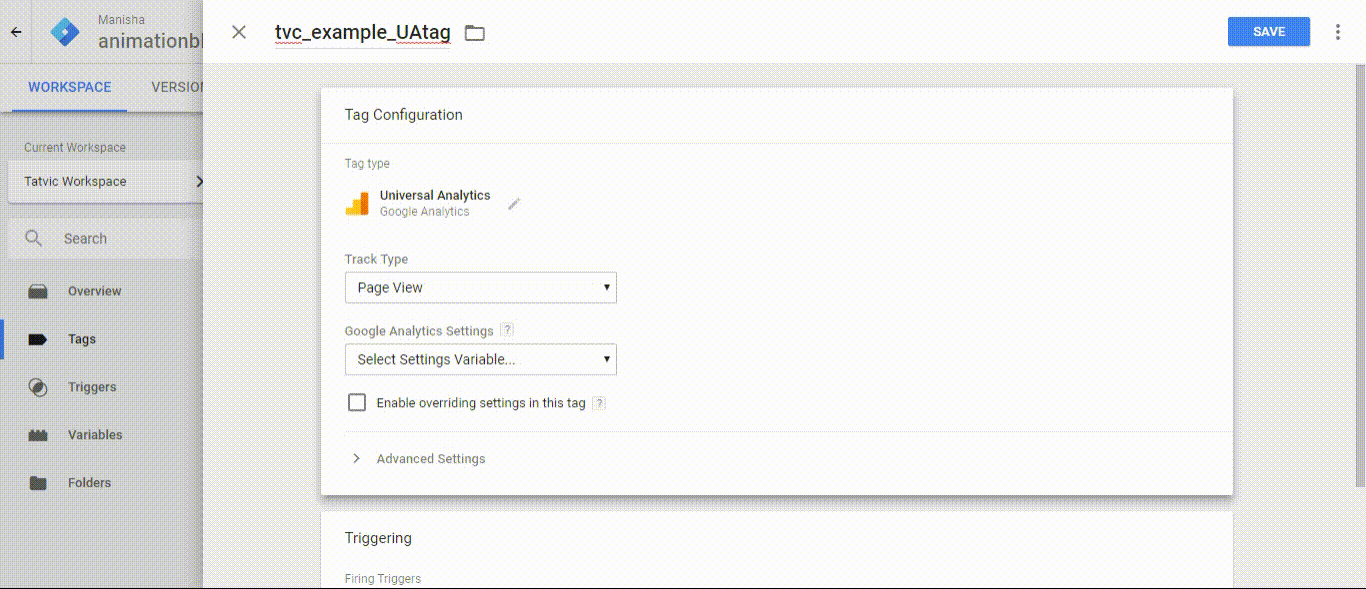Open the three-dot more options menu
Image resolution: width=1366 pixels, height=589 pixels.
[x=1338, y=32]
